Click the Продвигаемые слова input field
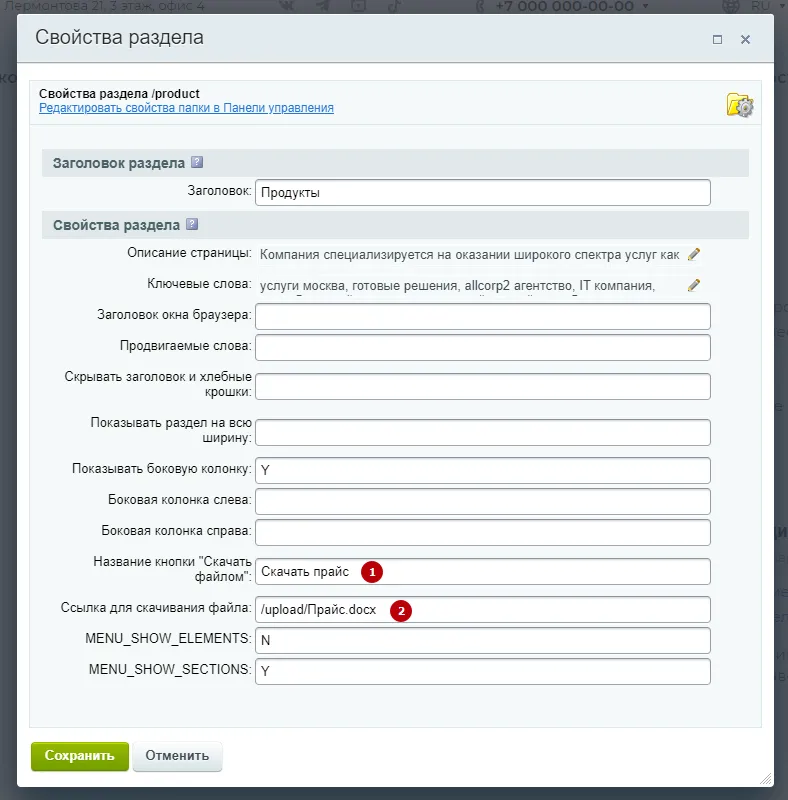Image resolution: width=788 pixels, height=800 pixels. click(x=483, y=347)
